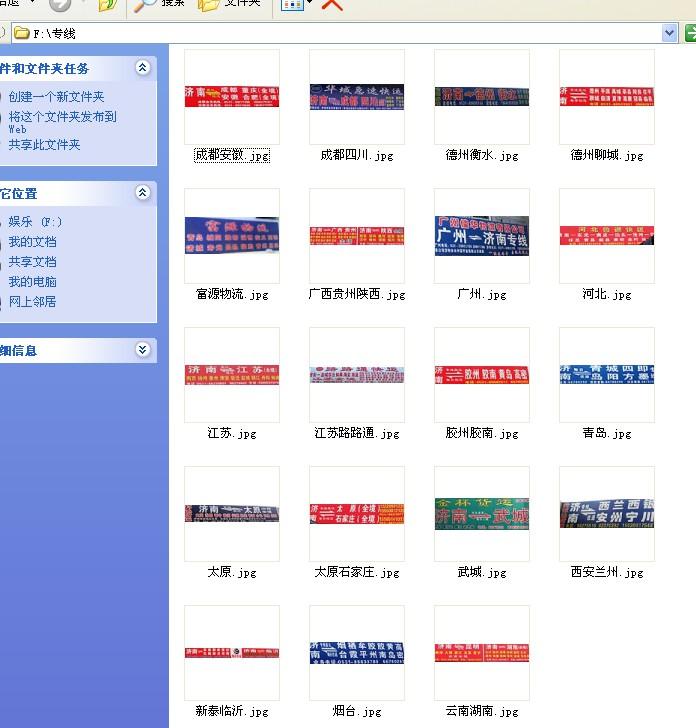Select the 广州.jpg thumbnail
Screen dimensions: 696x728
point(481,235)
